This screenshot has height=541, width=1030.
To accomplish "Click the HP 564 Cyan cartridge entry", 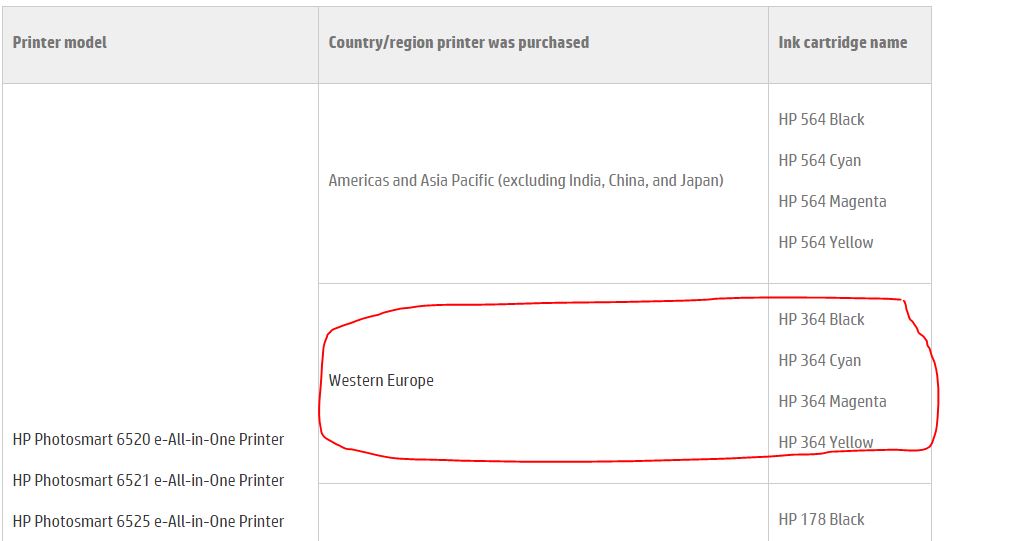I will tap(819, 160).
